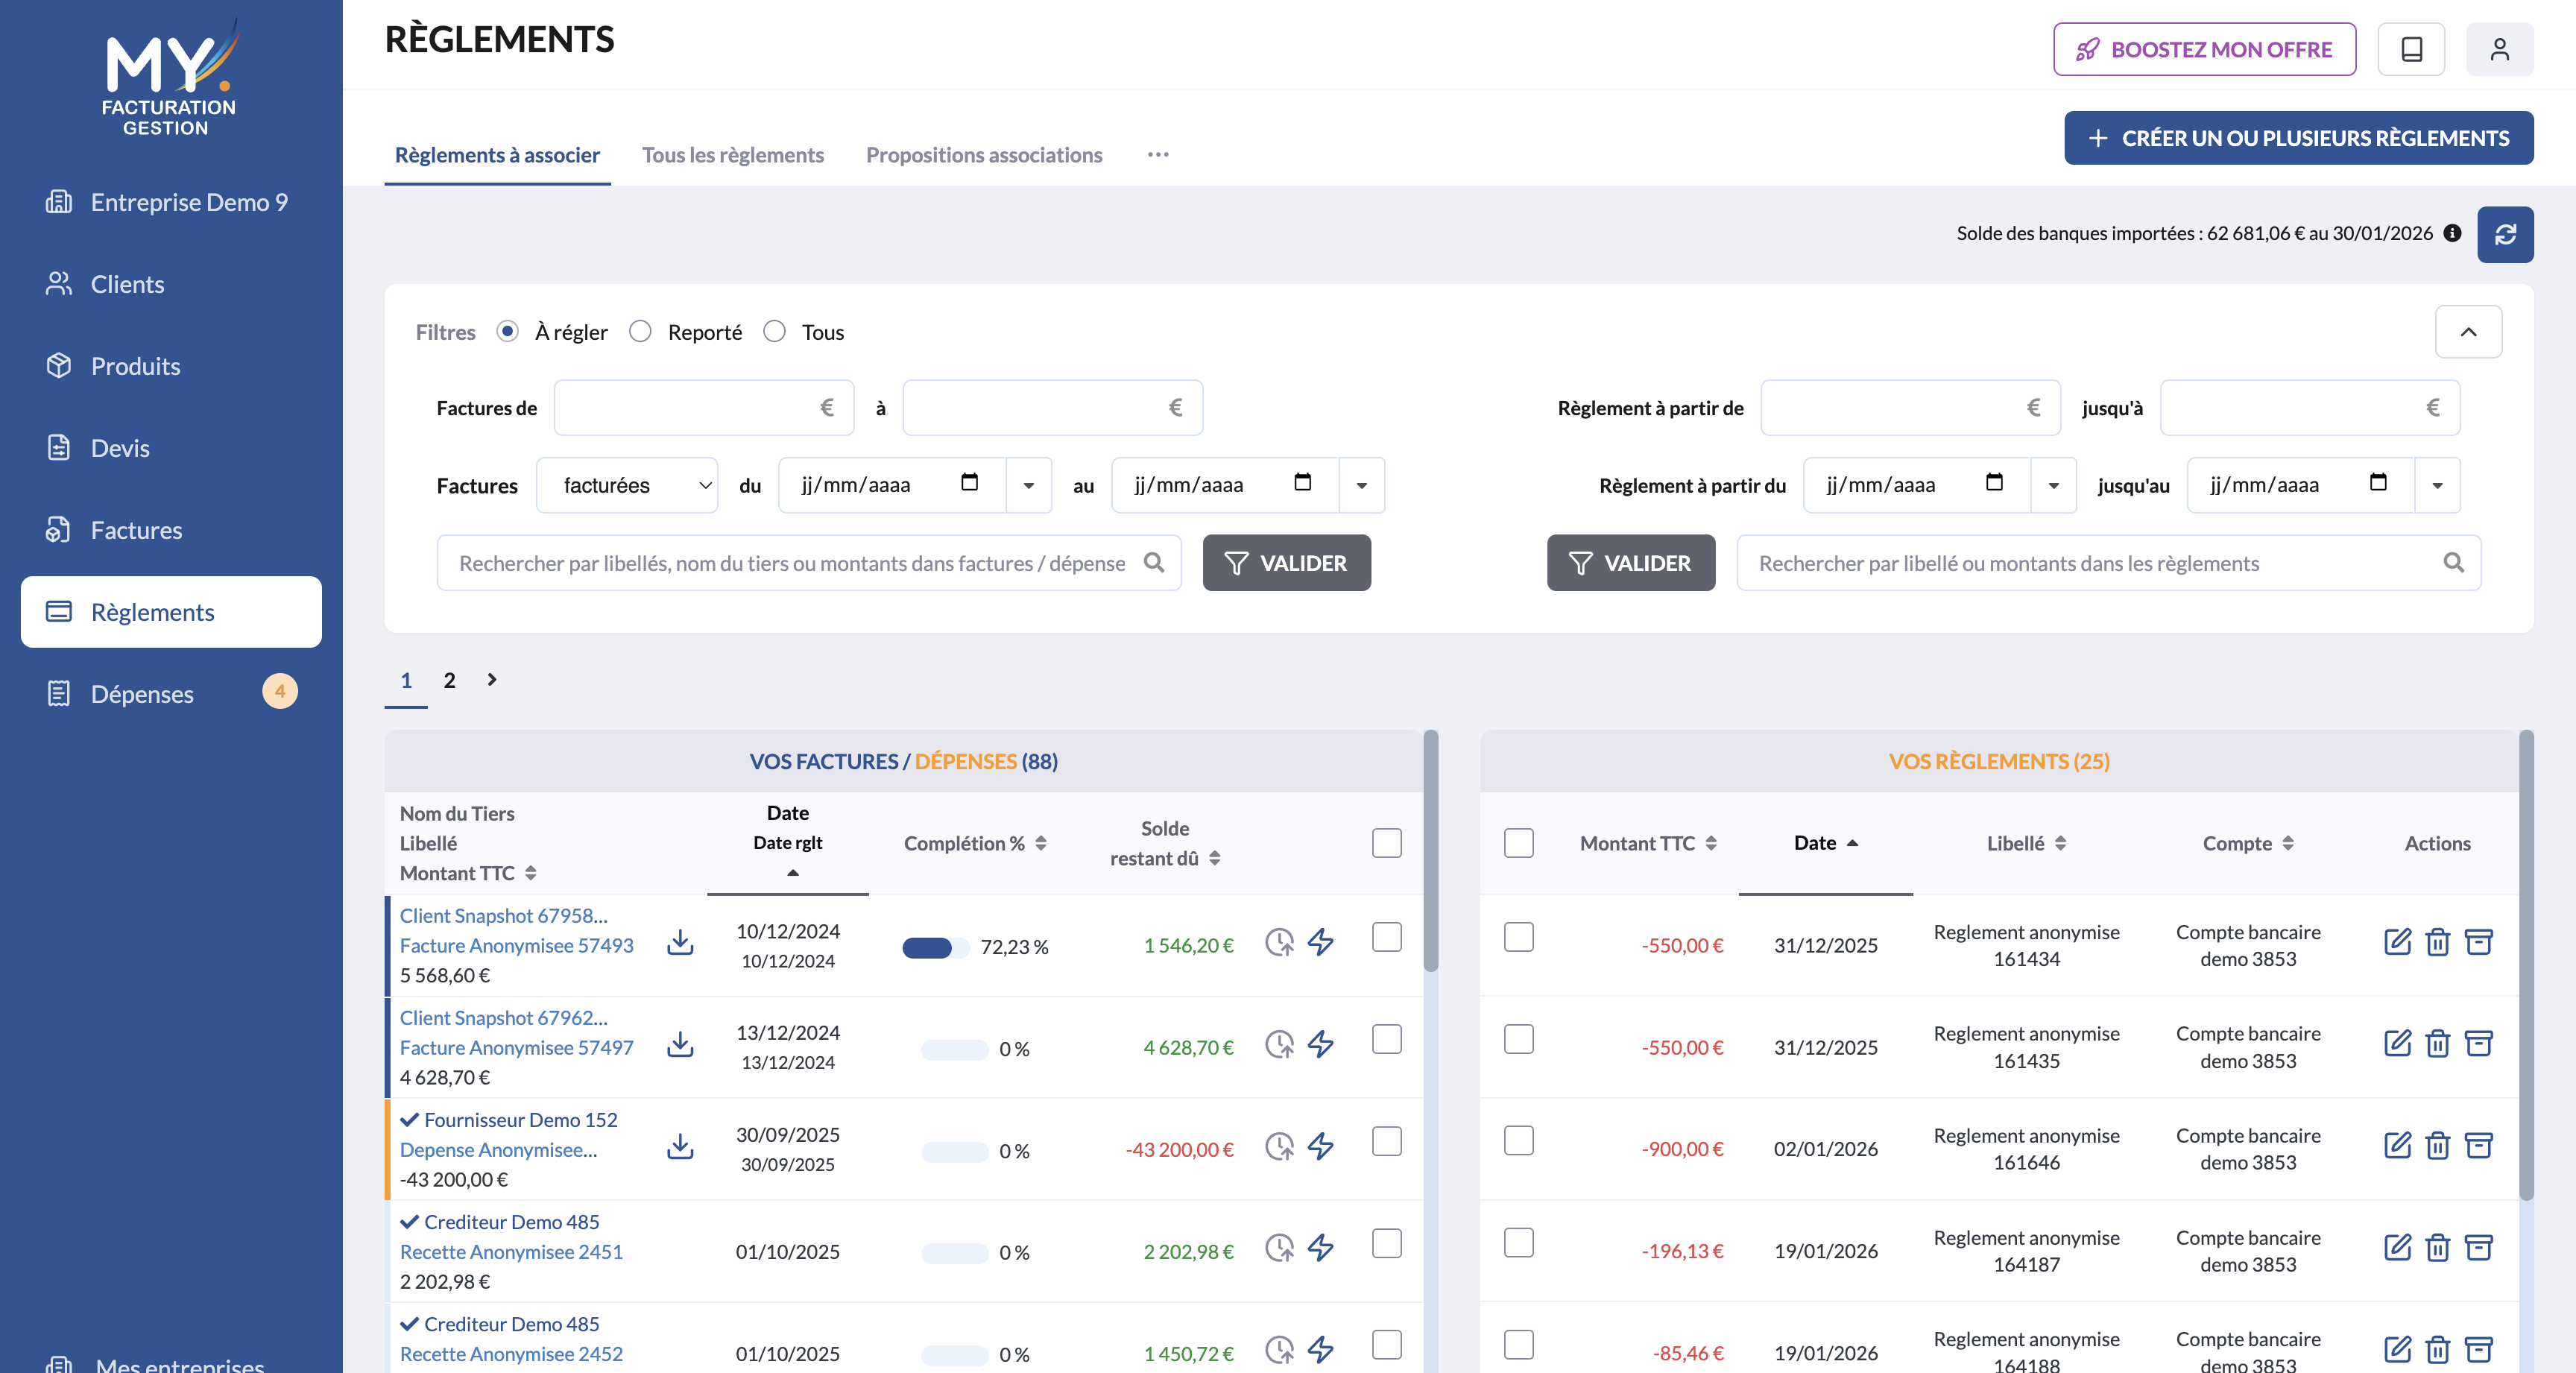Select the Tous filter
Image resolution: width=2576 pixels, height=1373 pixels.
point(774,331)
